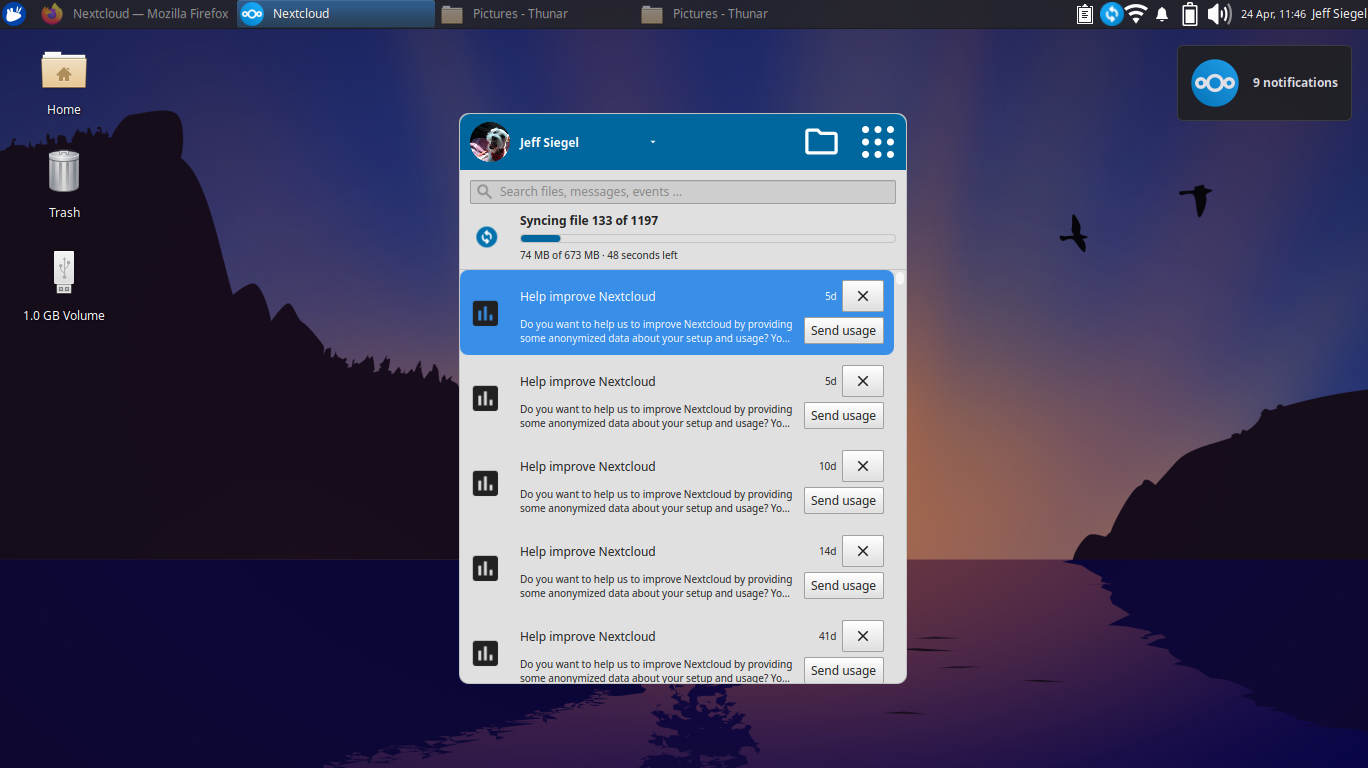Open the Jeff Siegel user menu in the top panel

point(1337,14)
